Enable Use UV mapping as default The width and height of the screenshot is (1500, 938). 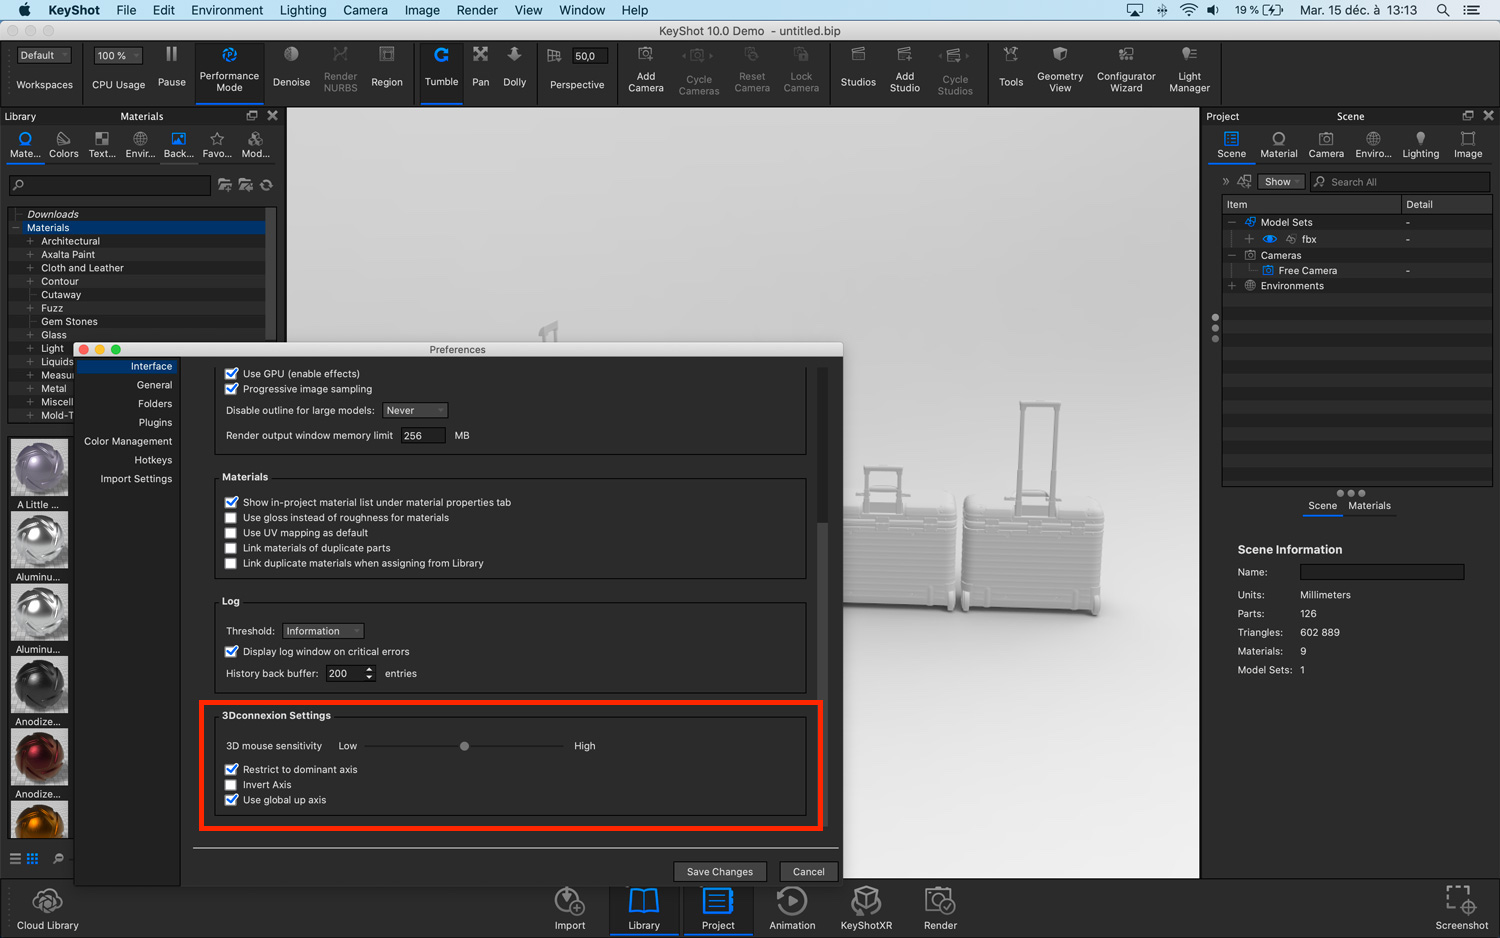(231, 533)
